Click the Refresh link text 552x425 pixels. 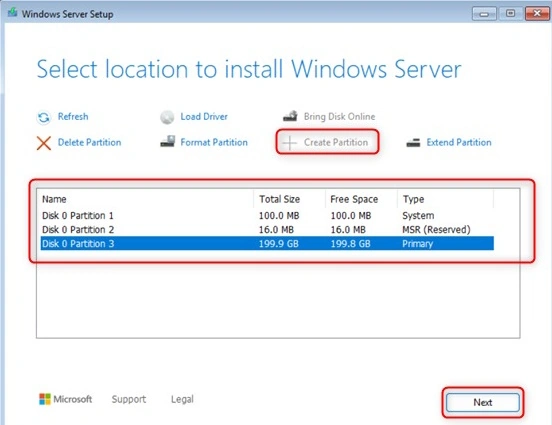tap(73, 117)
